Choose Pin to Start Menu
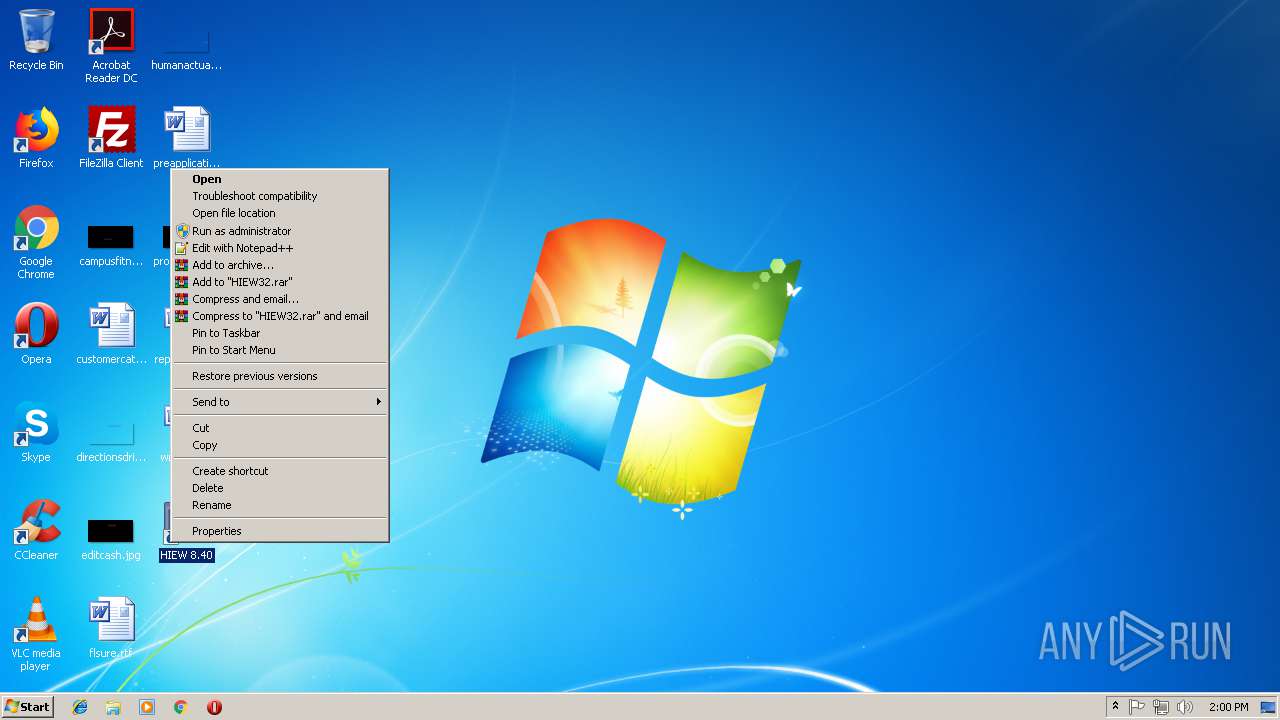 (x=280, y=350)
